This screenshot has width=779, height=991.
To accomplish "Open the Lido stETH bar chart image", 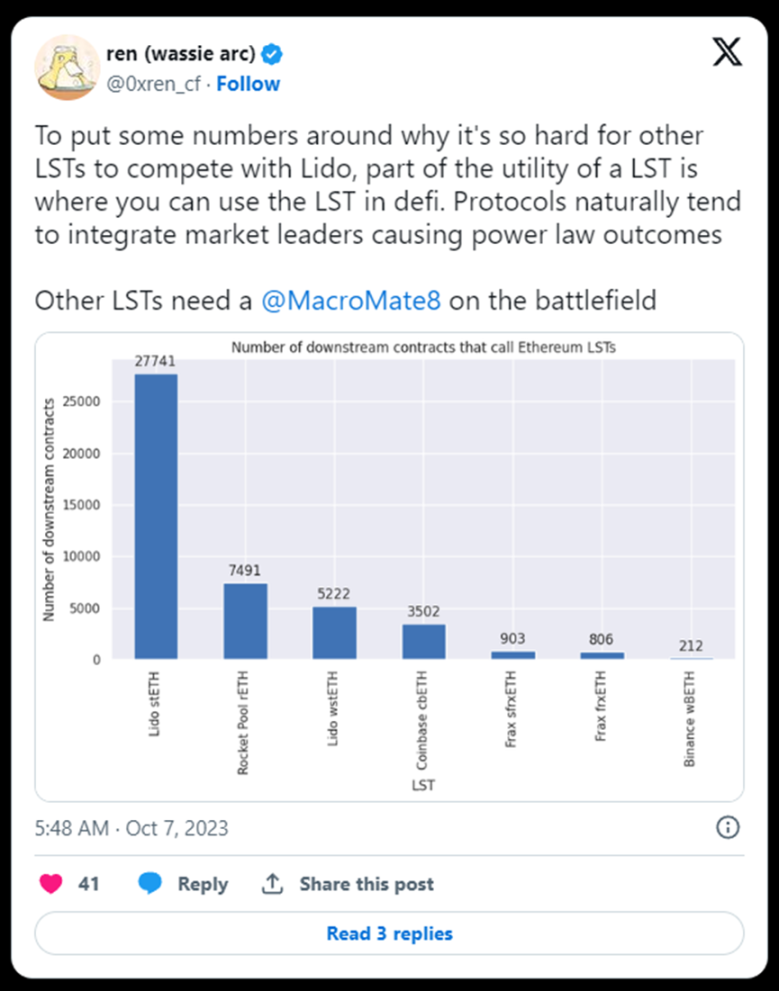I will pyautogui.click(x=389, y=567).
